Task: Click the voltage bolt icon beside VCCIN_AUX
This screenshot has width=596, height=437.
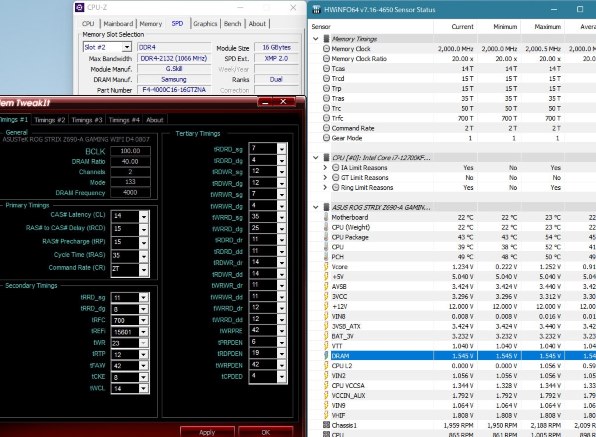Action: 326,395
